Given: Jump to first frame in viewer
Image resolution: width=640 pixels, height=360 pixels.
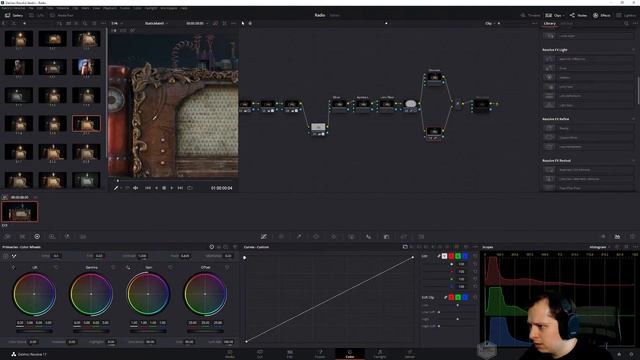Looking at the screenshot, I should pyautogui.click(x=148, y=188).
